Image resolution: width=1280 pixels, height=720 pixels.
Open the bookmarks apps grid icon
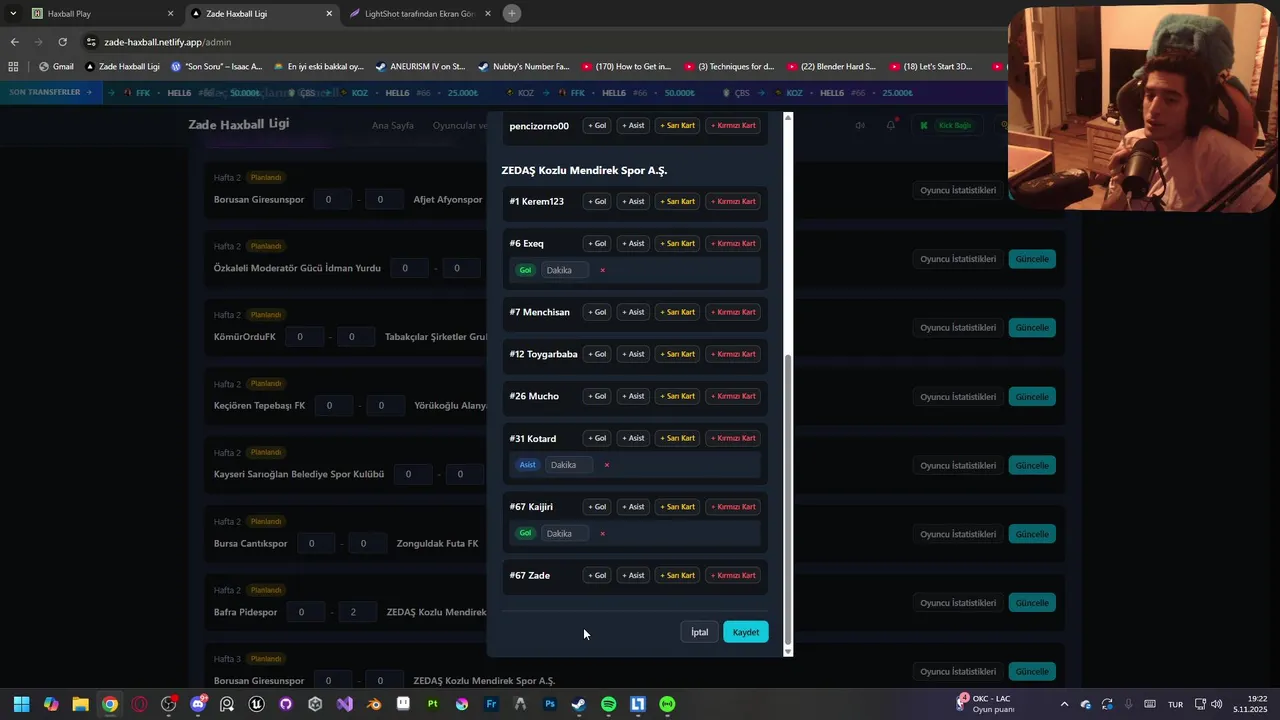(13, 67)
